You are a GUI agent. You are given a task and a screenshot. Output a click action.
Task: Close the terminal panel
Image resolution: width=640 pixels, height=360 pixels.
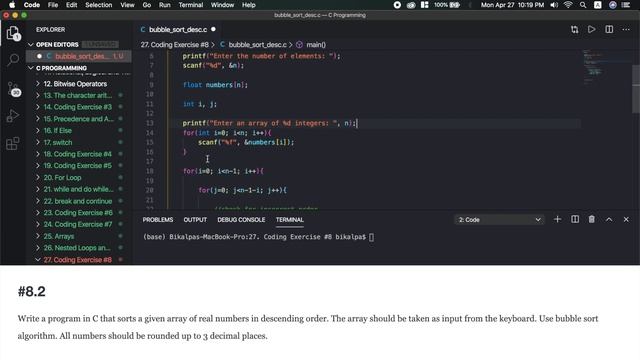tap(626, 220)
